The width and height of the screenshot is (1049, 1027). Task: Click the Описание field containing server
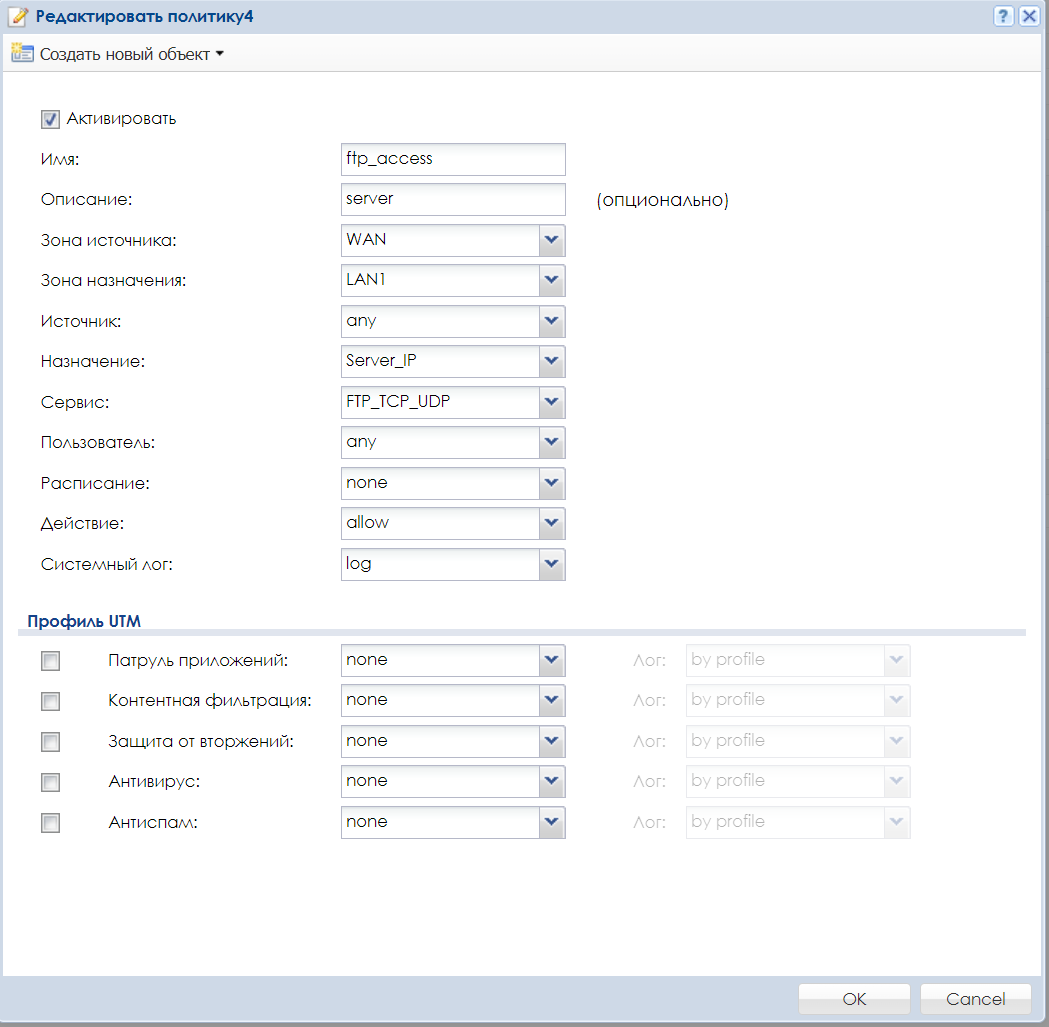tap(453, 199)
